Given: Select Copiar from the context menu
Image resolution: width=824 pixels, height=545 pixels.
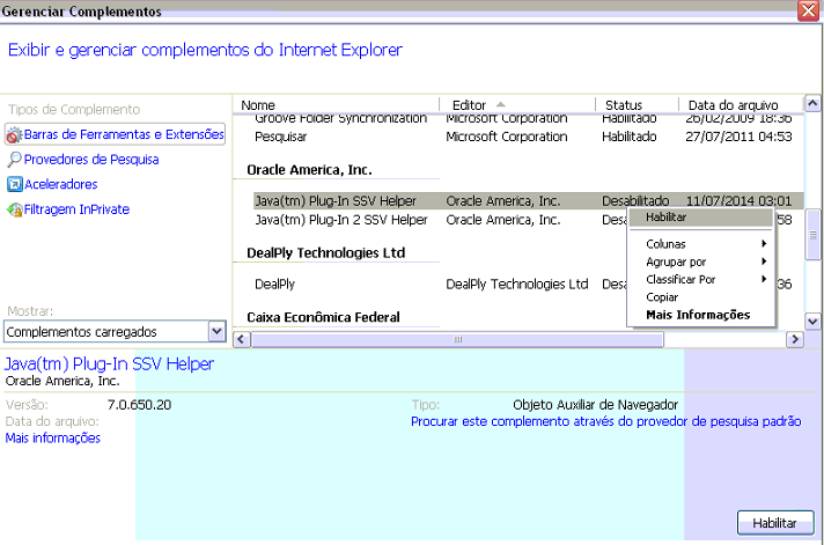Looking at the screenshot, I should pos(662,298).
